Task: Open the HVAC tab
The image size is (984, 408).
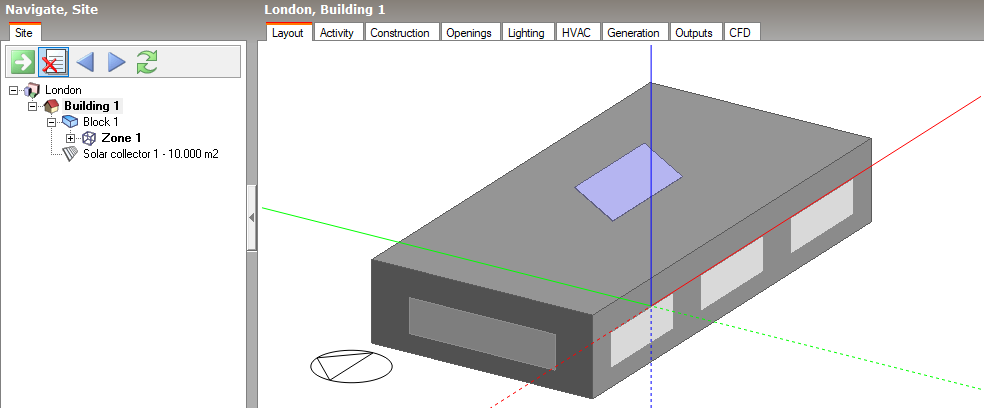Action: (x=576, y=33)
